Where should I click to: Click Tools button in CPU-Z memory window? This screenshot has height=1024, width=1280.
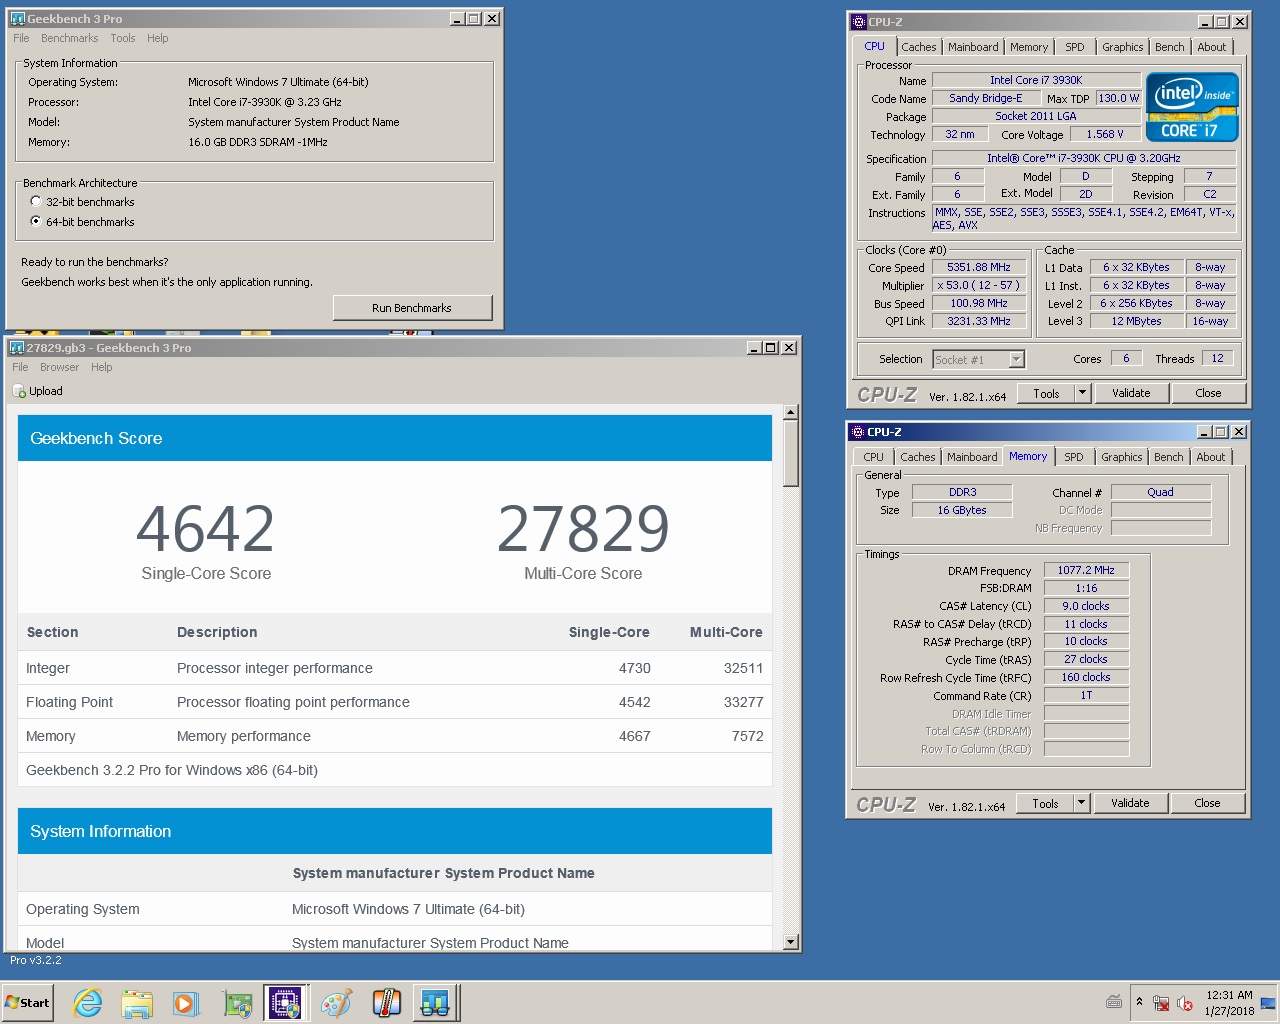tap(1045, 803)
